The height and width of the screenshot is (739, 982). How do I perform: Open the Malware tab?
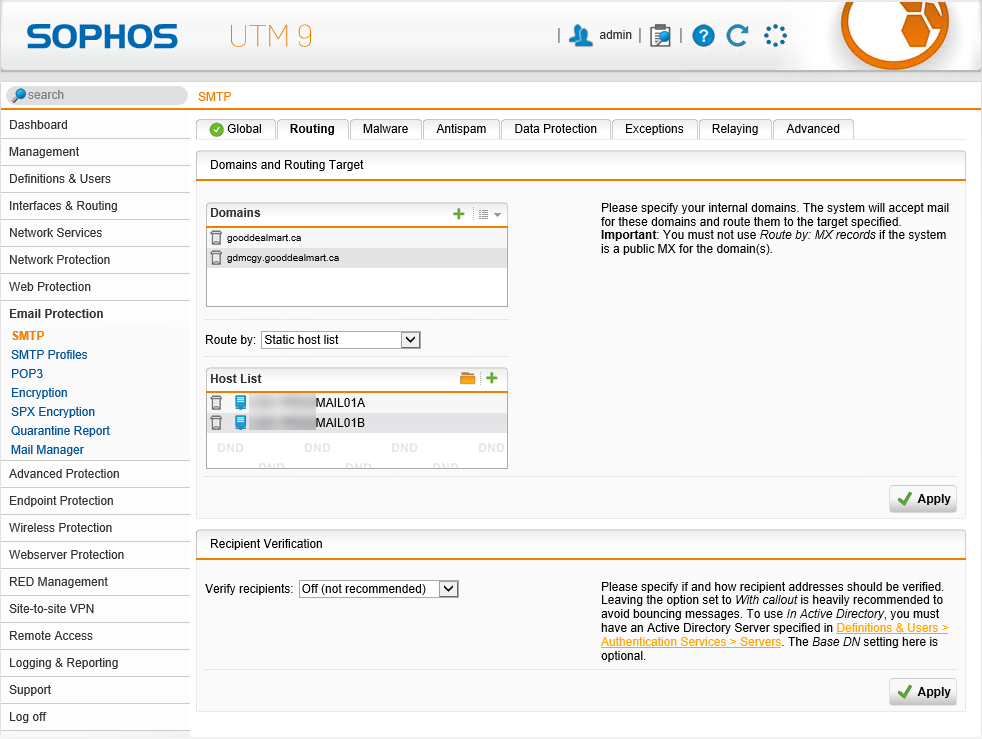pos(385,129)
